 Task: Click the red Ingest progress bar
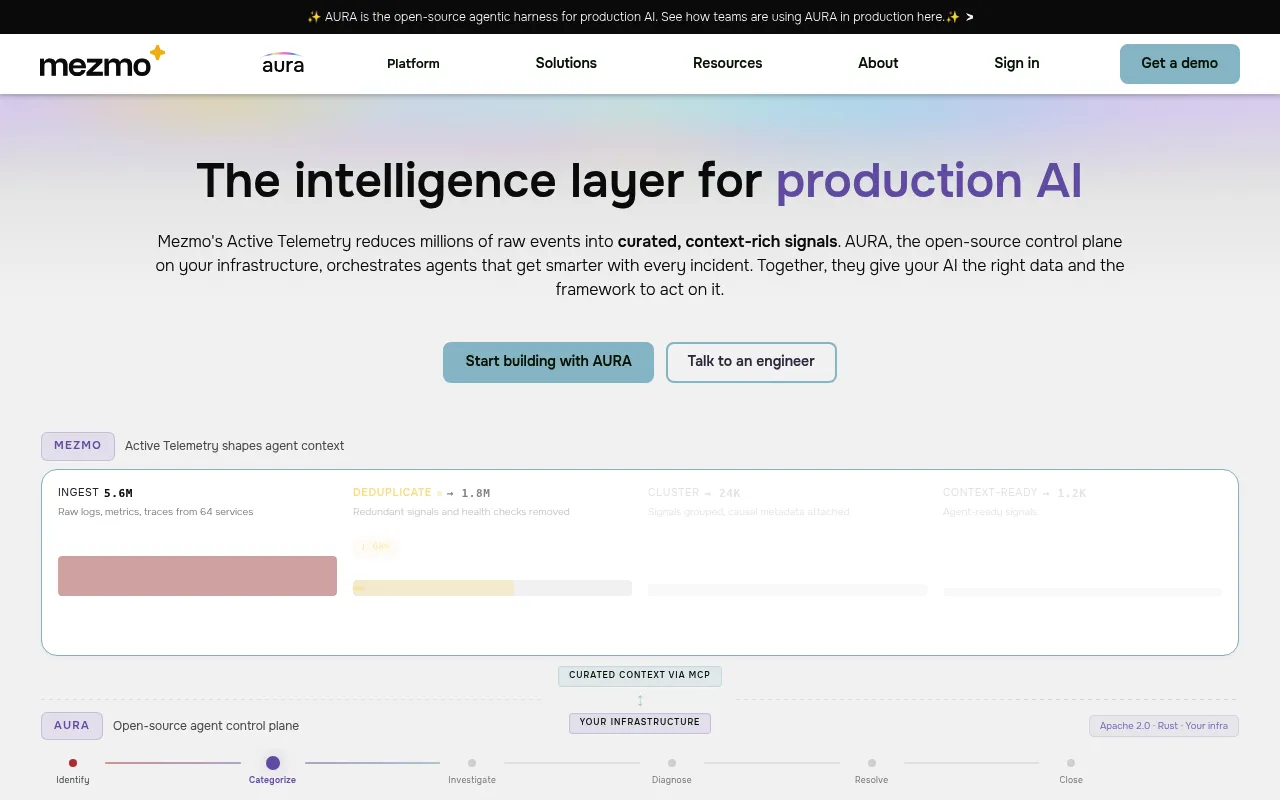(197, 576)
